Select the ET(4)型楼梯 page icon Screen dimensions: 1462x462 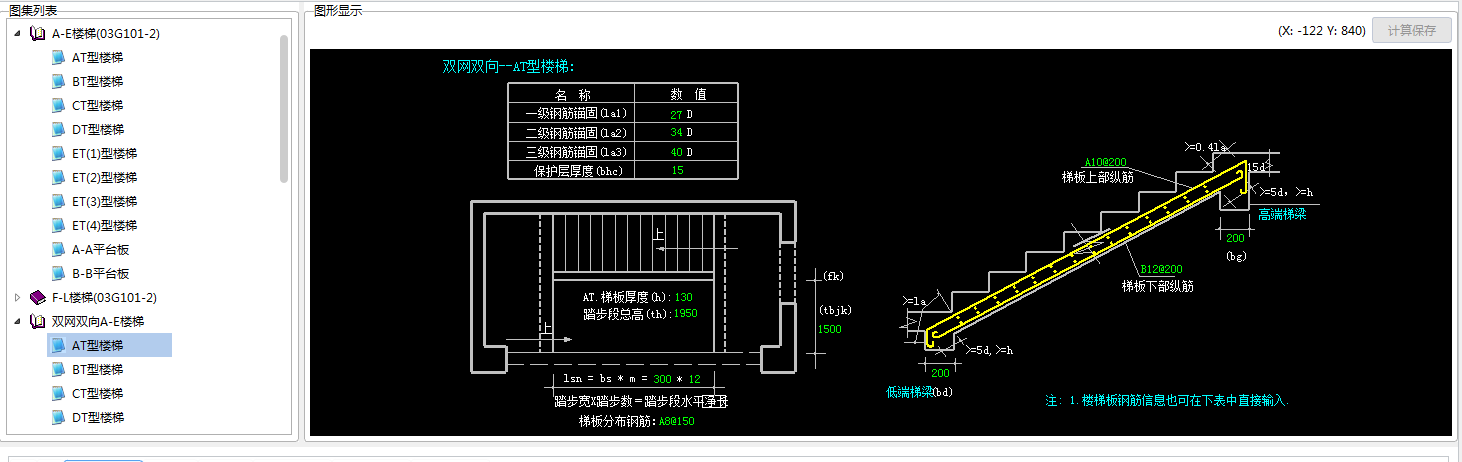pos(59,225)
